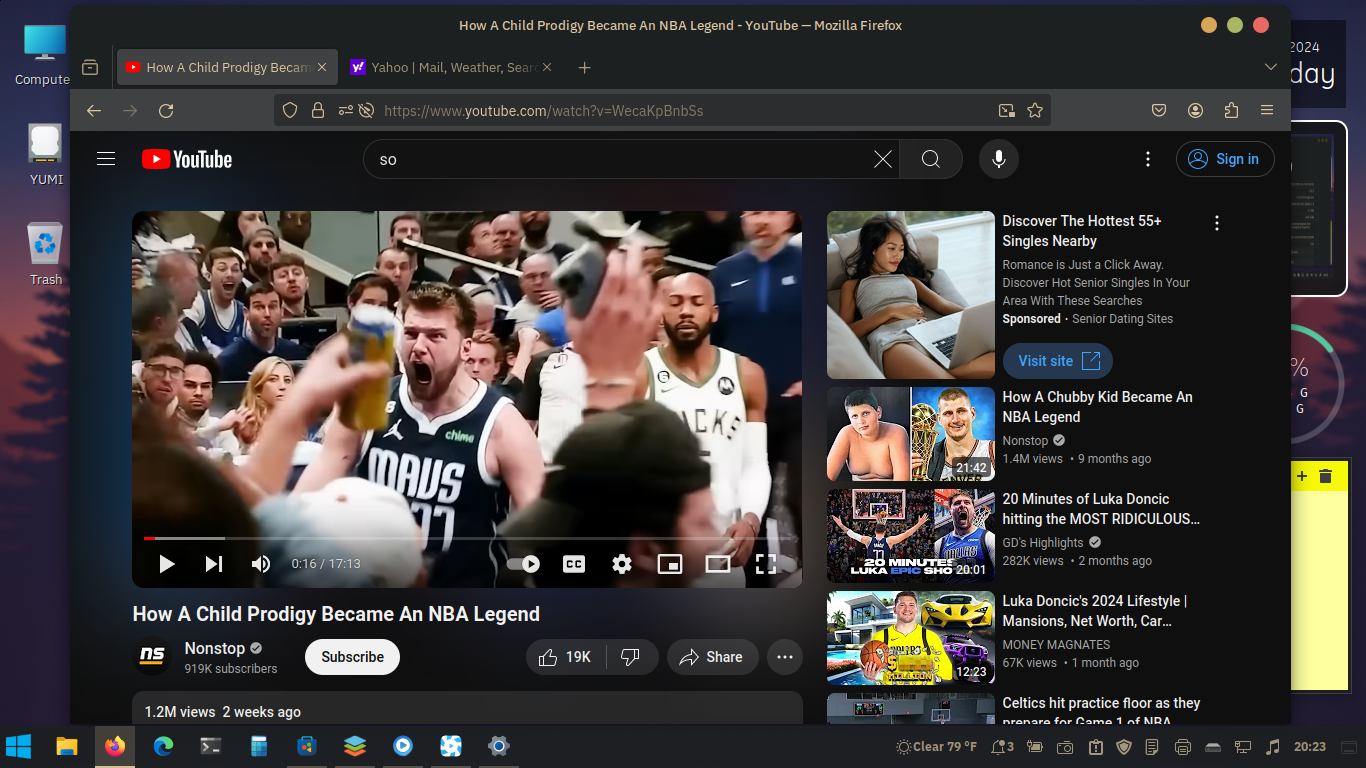Bookmark this page with the star
Screen dimensions: 1366x768
coord(1035,110)
